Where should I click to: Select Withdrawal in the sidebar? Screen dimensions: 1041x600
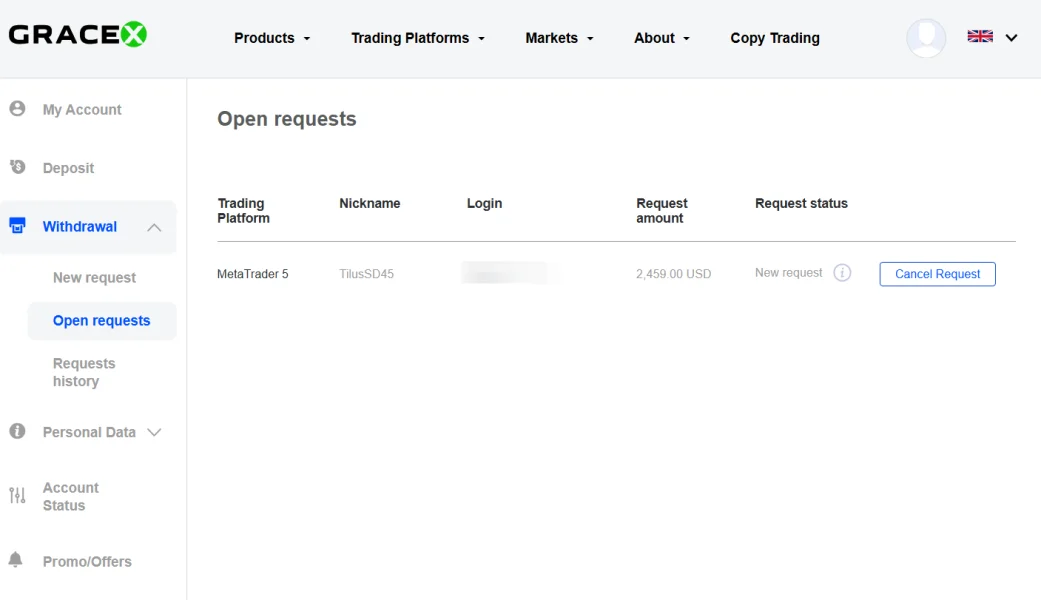click(80, 226)
